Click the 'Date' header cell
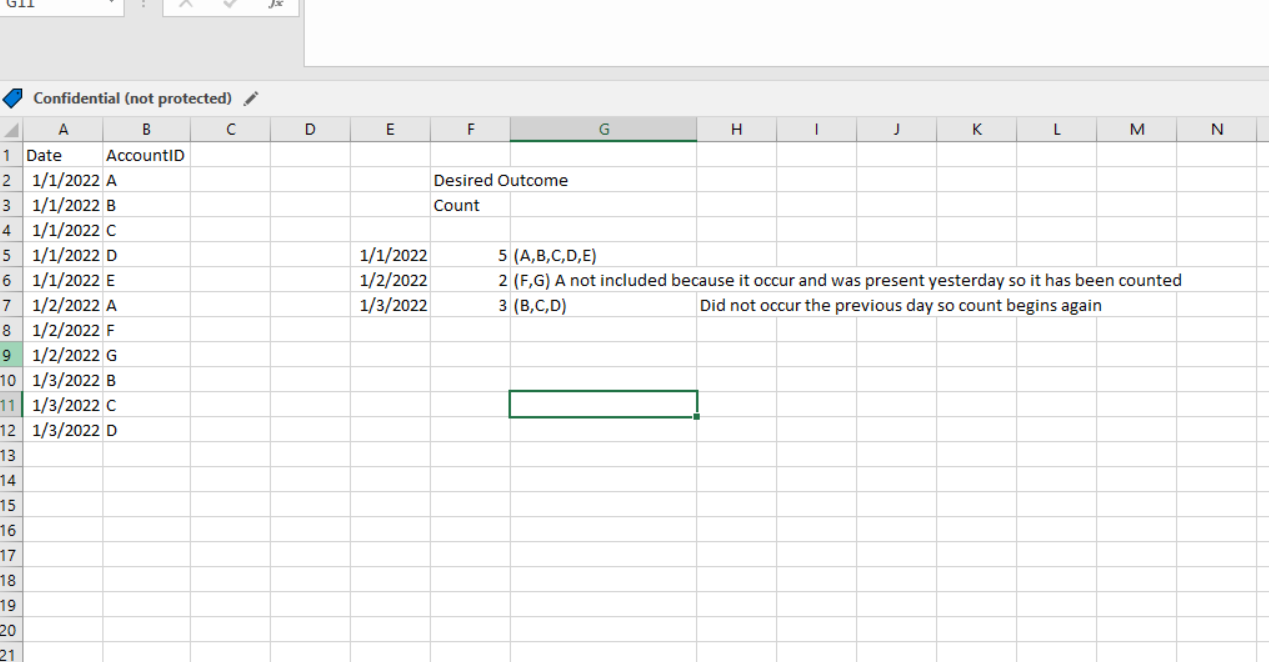Viewport: 1269px width, 662px height. (x=63, y=155)
